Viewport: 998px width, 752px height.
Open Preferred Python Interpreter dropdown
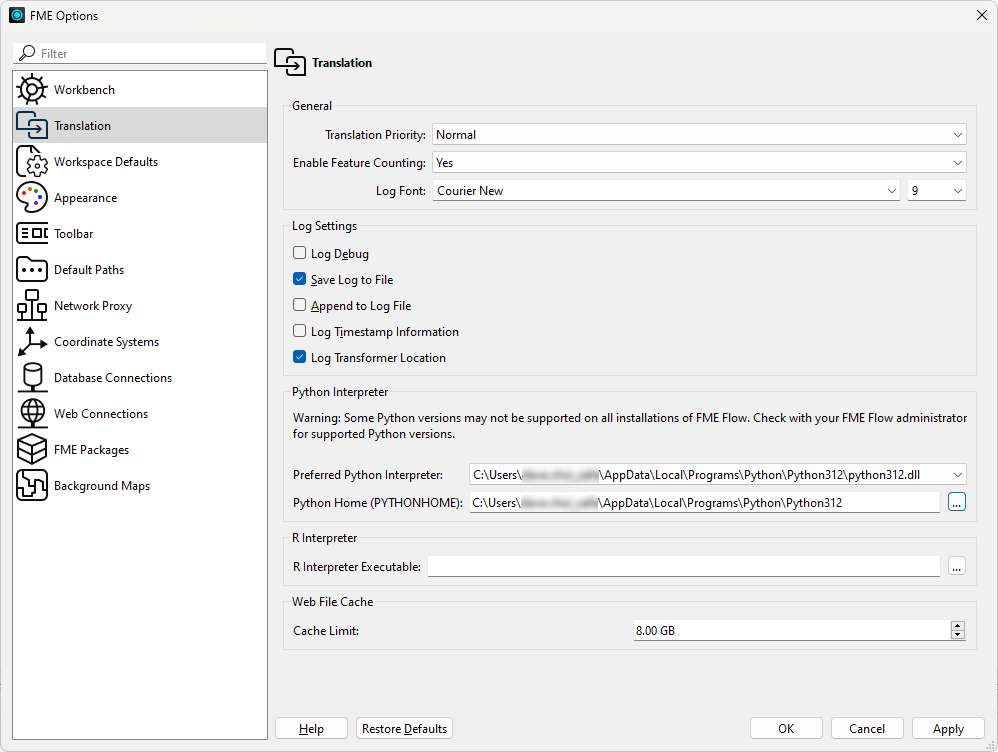coord(718,474)
